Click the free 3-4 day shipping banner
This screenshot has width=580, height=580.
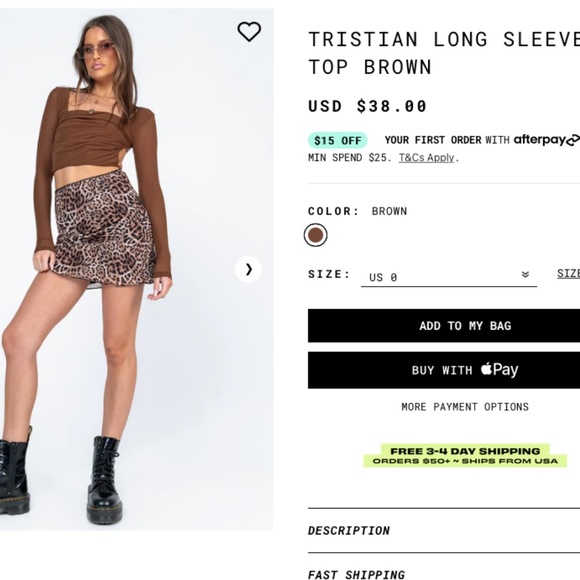point(465,456)
